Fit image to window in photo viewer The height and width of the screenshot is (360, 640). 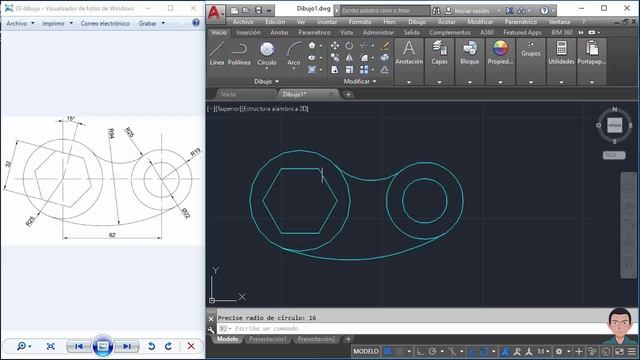point(51,346)
